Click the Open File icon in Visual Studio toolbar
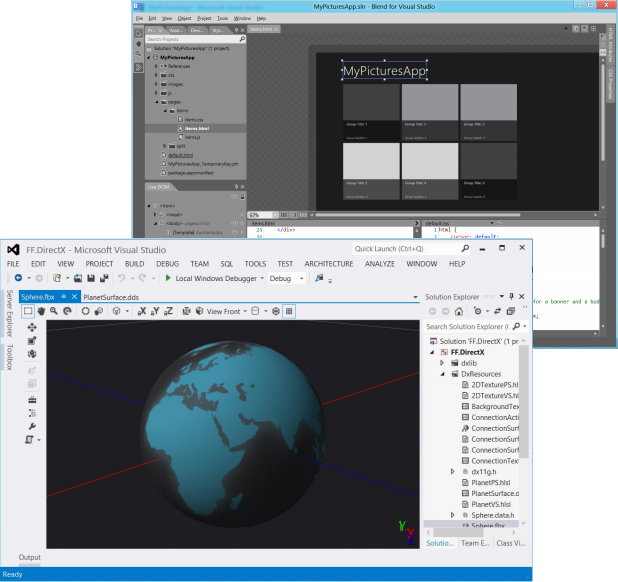Image resolution: width=618 pixels, height=582 pixels. tap(78, 278)
